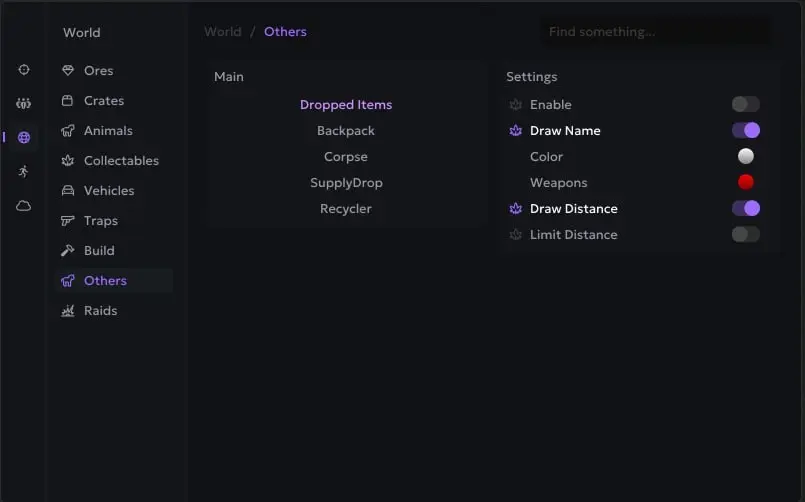
Task: Click the running figure icon in left rail
Action: (x=24, y=172)
